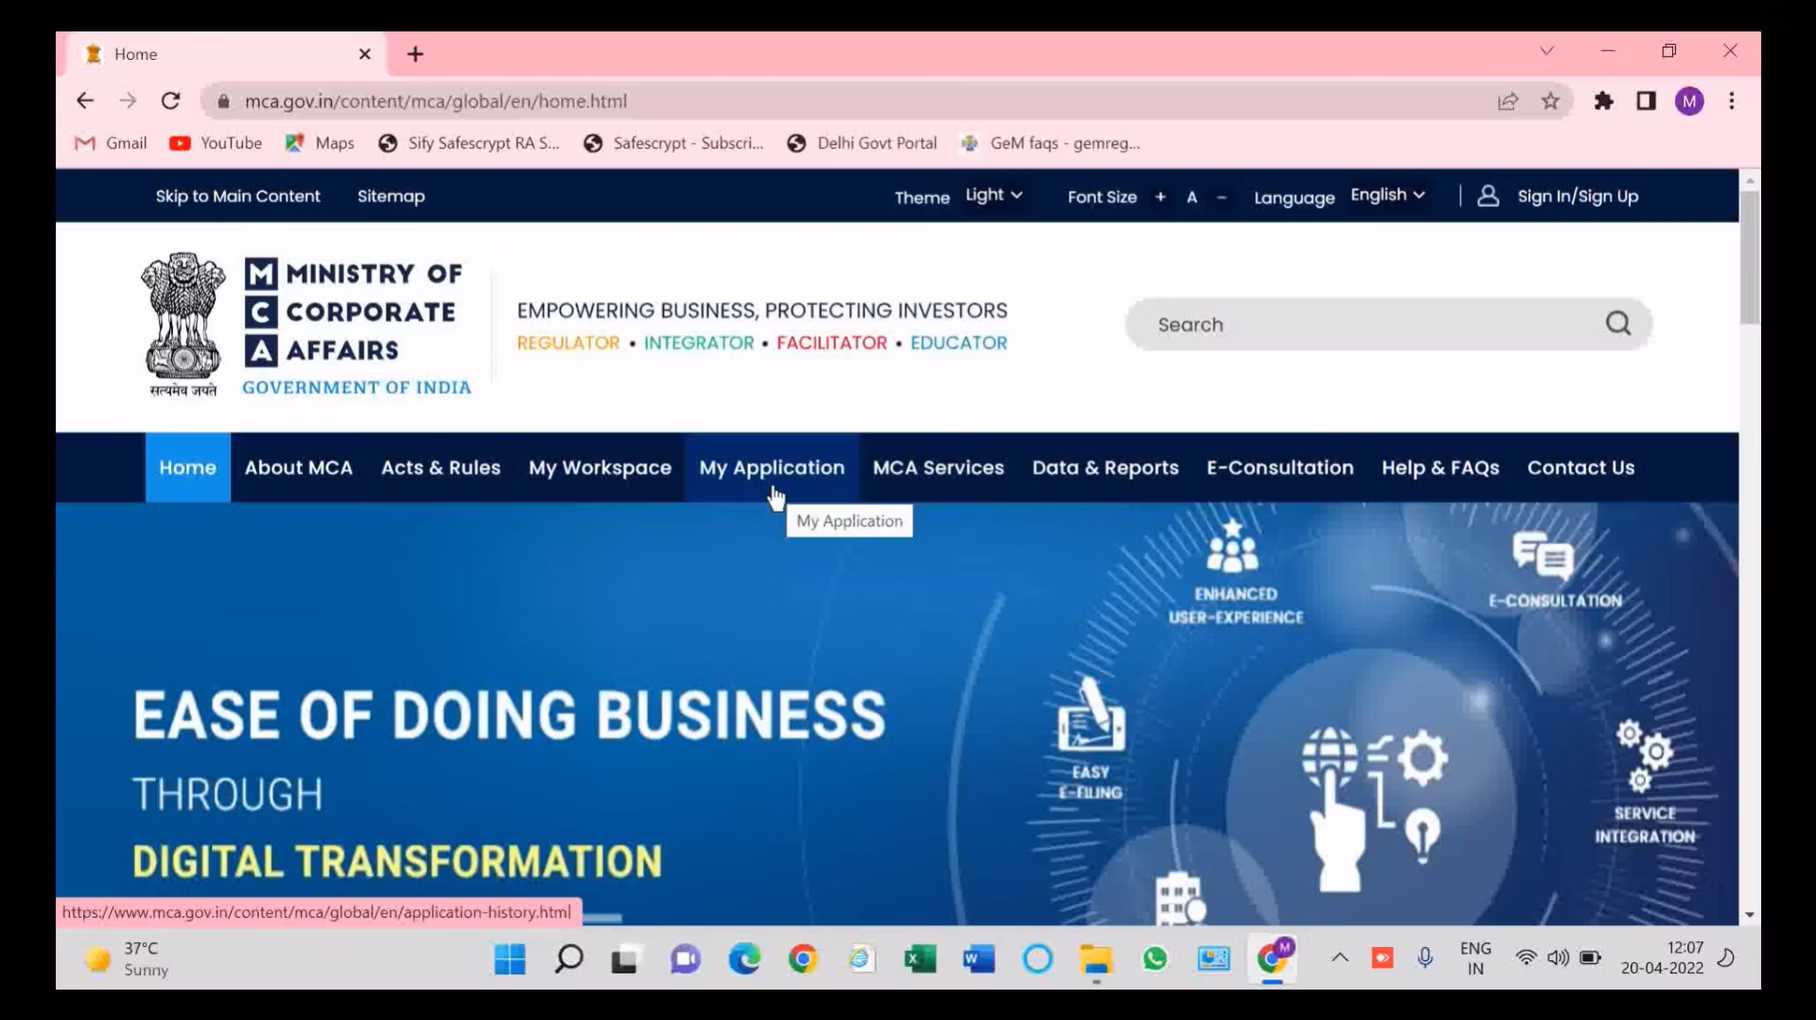Click the Ministry of Corporate Affairs emblem logo
Screen dimensions: 1816x1020
(x=183, y=323)
